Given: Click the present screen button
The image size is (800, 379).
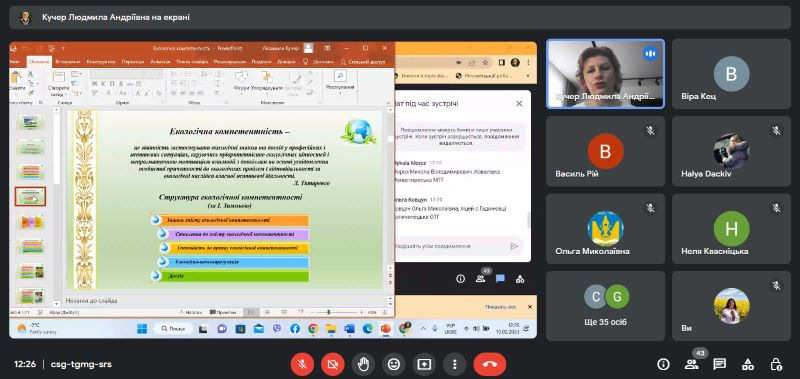Looking at the screenshot, I should tap(424, 364).
